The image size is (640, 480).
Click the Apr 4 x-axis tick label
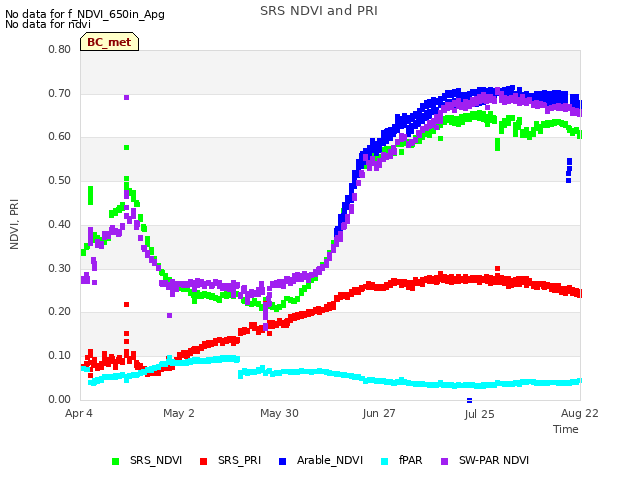coord(79,413)
